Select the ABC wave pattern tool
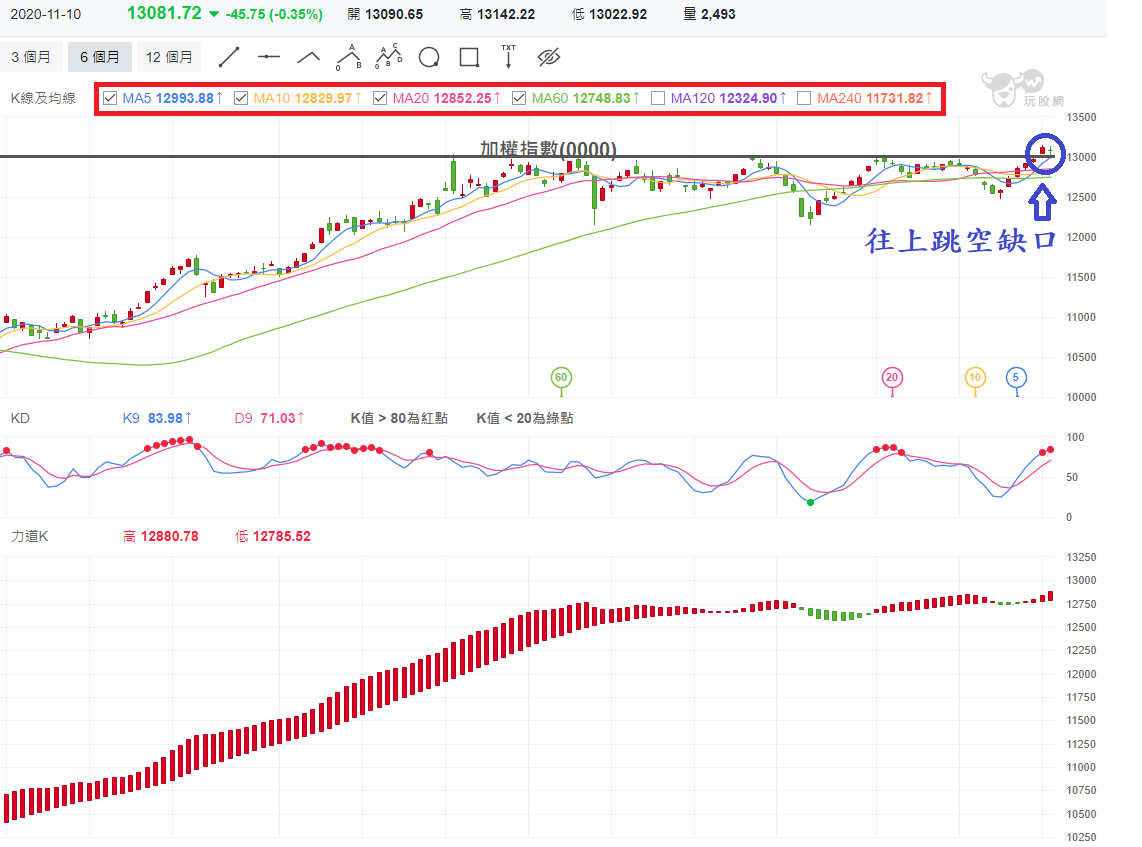 click(x=349, y=57)
